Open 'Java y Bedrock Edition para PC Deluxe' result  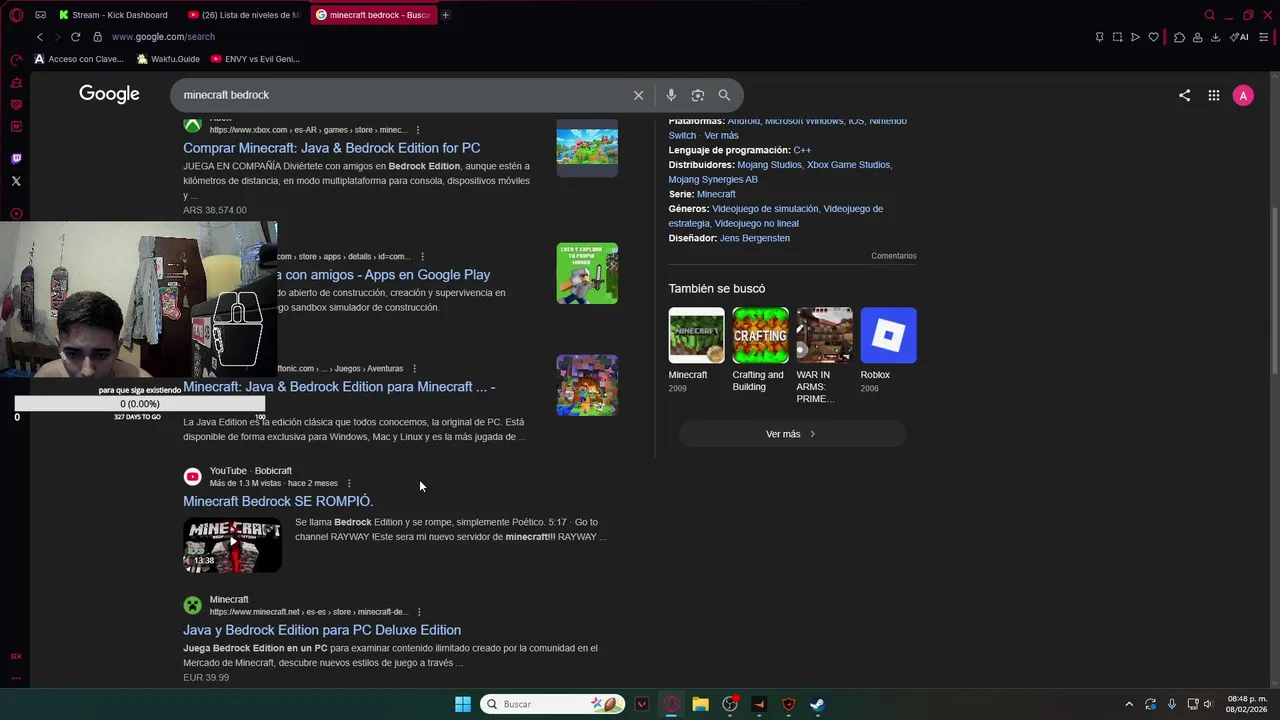coord(322,630)
